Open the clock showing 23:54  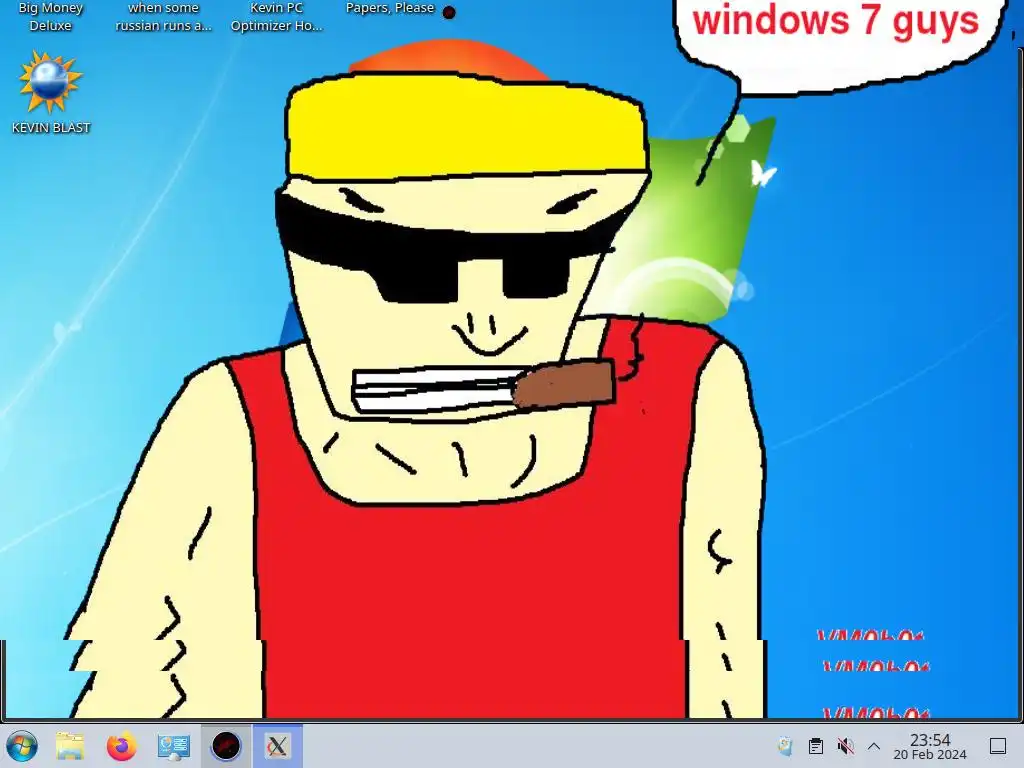[930, 746]
